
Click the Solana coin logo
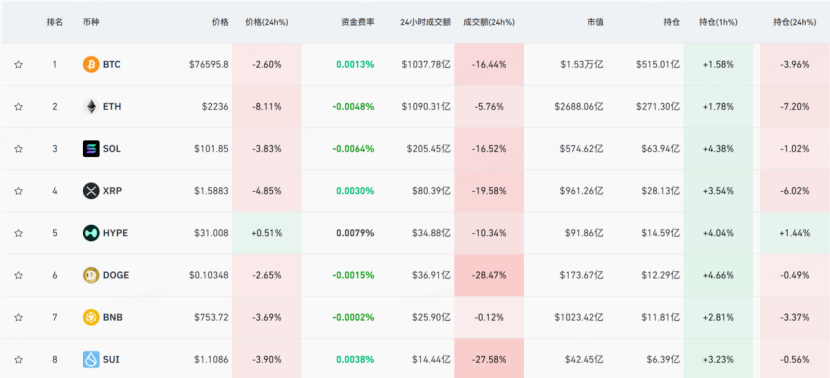[91, 149]
